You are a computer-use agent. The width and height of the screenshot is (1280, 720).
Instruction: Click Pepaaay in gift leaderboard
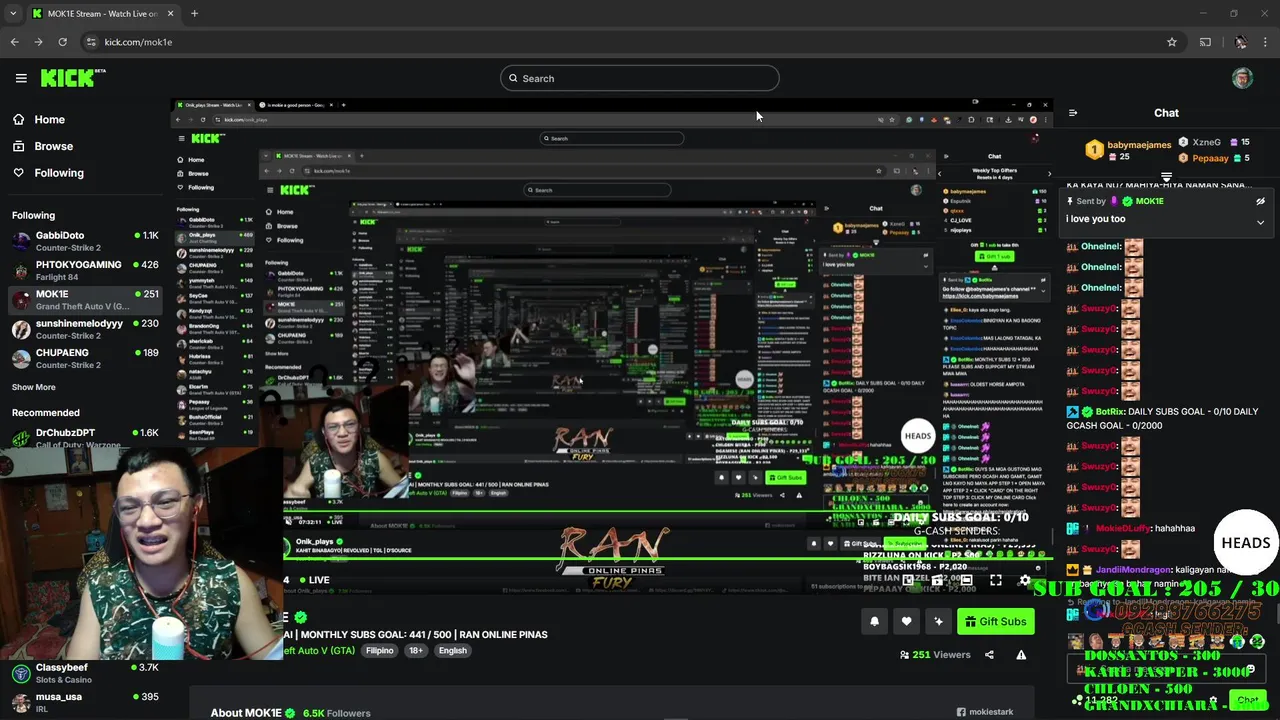[x=1214, y=158]
